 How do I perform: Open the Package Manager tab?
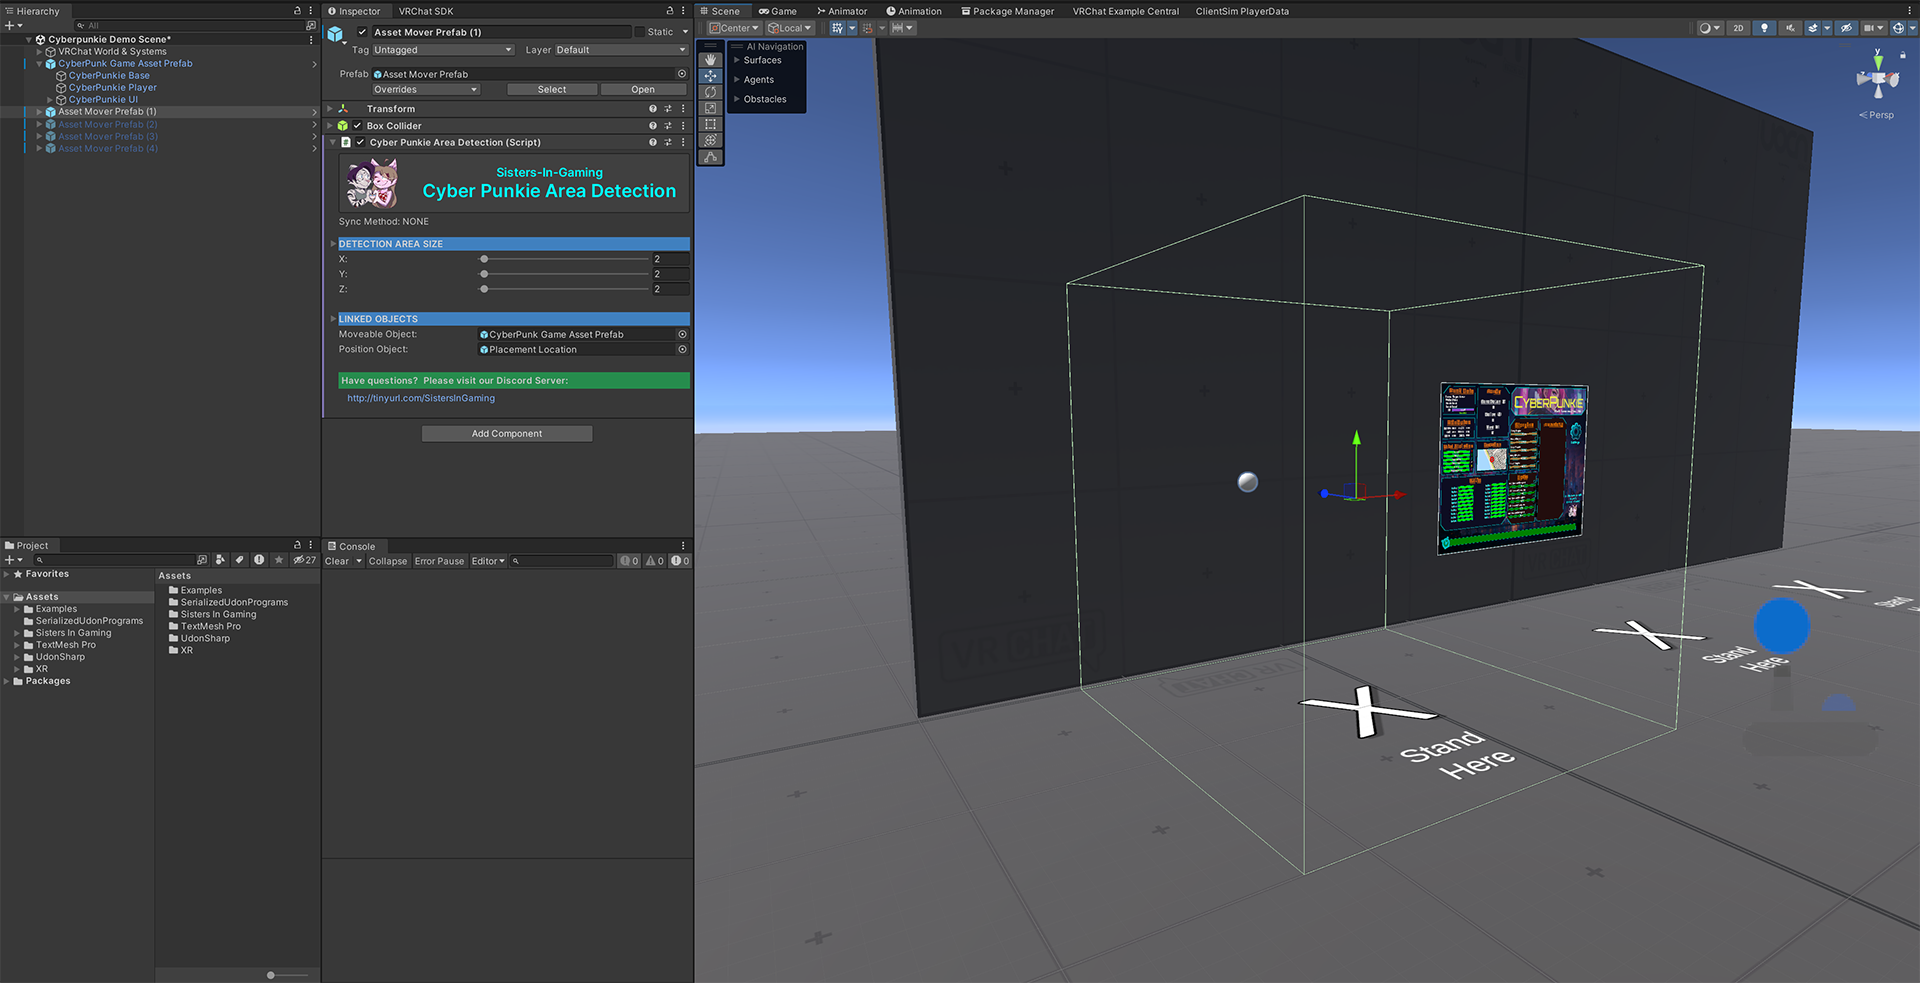[x=1007, y=11]
